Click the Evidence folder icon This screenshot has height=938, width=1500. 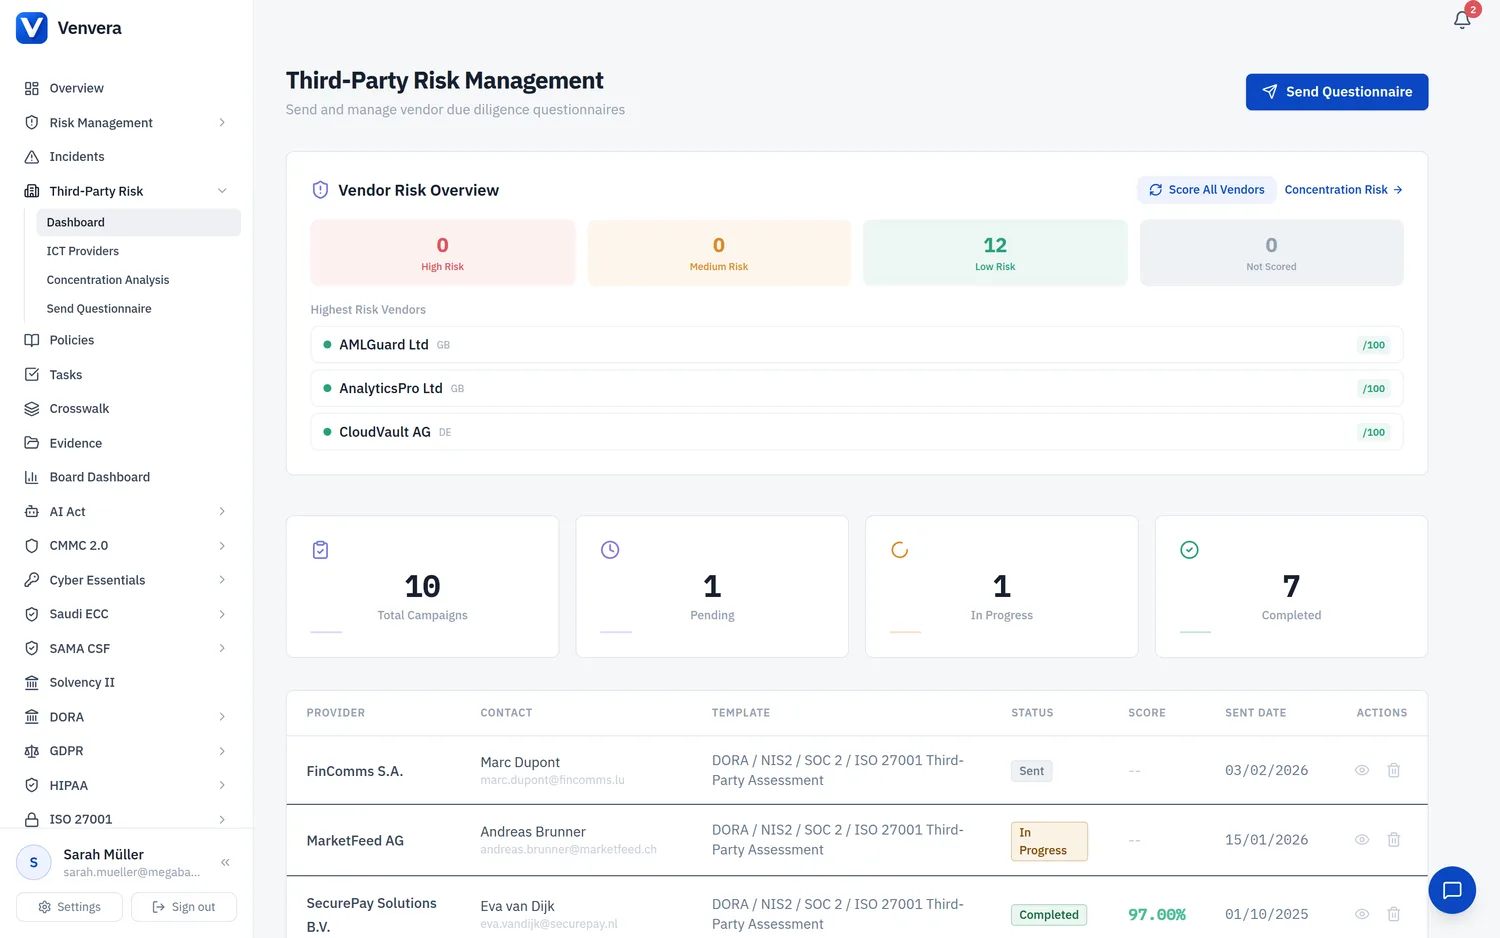(32, 443)
